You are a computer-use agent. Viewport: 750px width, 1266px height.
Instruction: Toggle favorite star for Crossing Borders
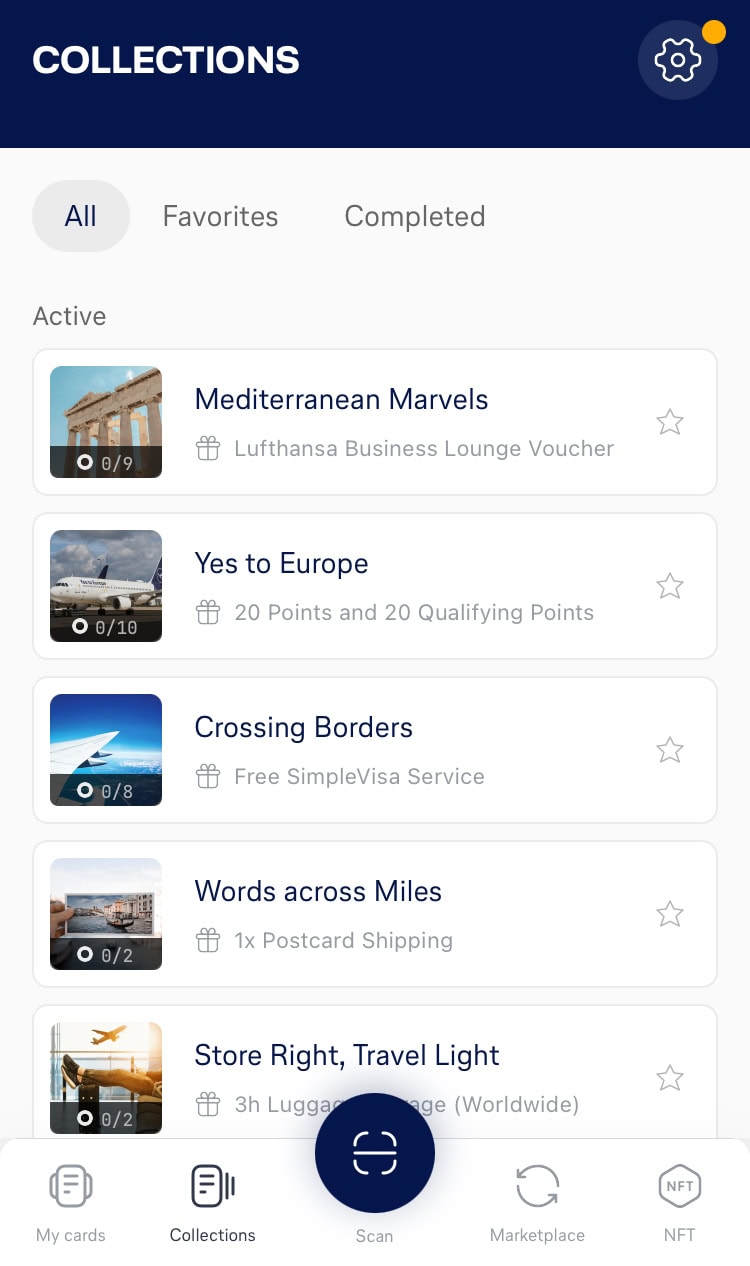pos(669,750)
